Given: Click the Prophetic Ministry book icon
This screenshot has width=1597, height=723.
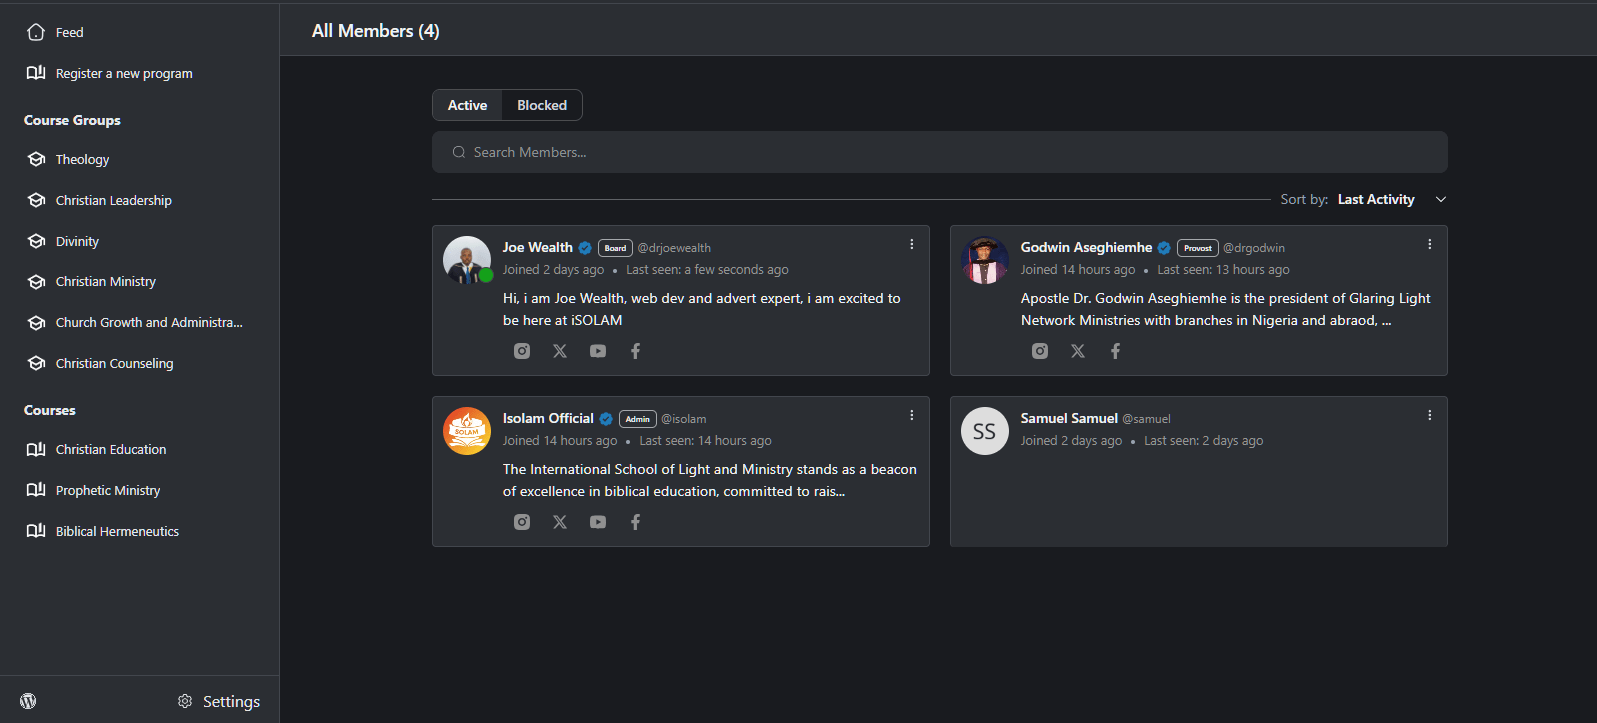Looking at the screenshot, I should [36, 490].
